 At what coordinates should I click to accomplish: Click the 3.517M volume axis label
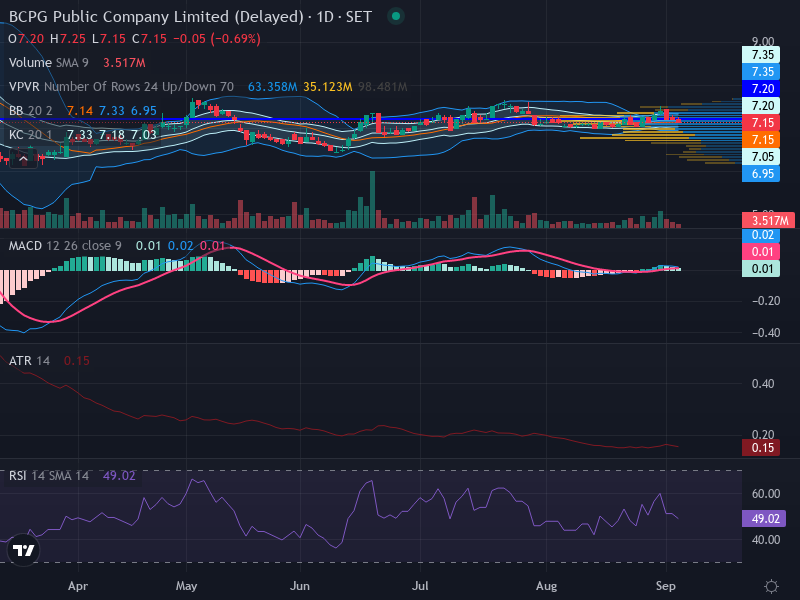click(768, 220)
